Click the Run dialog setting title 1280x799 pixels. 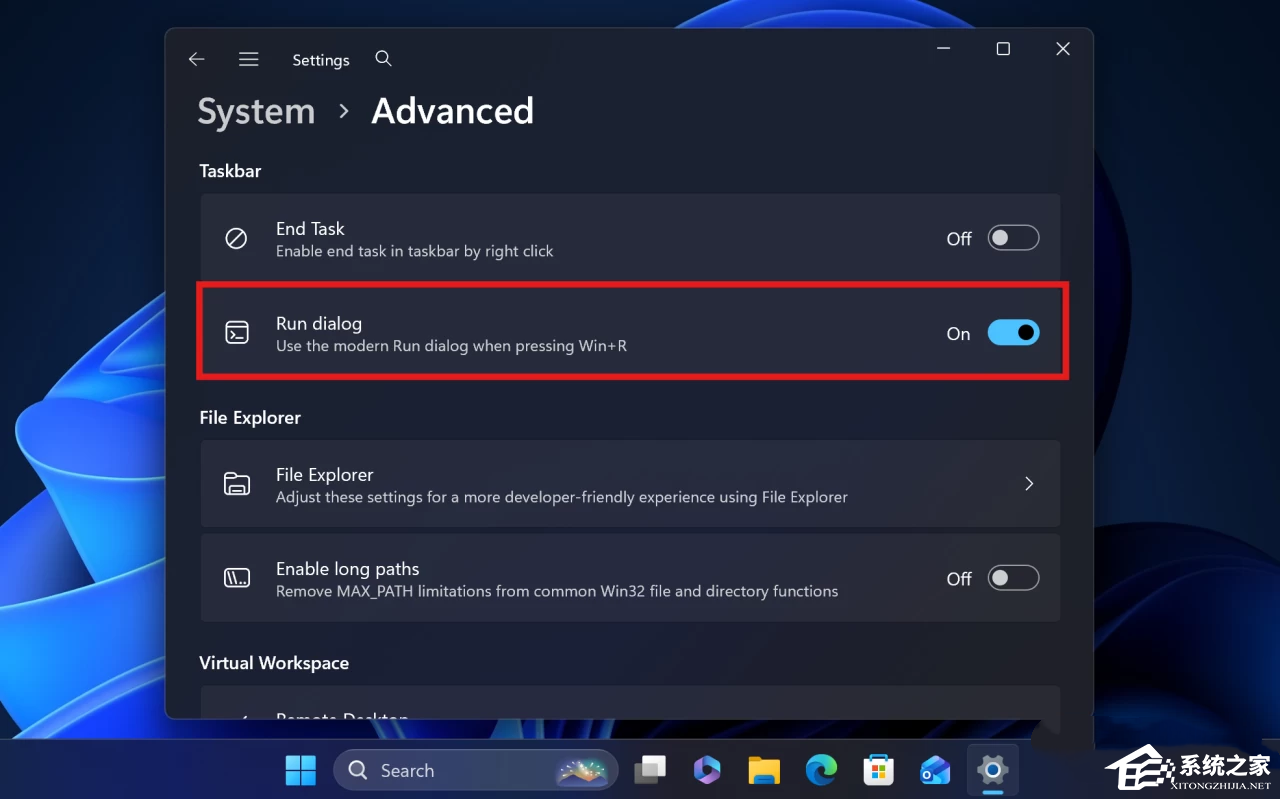319,323
